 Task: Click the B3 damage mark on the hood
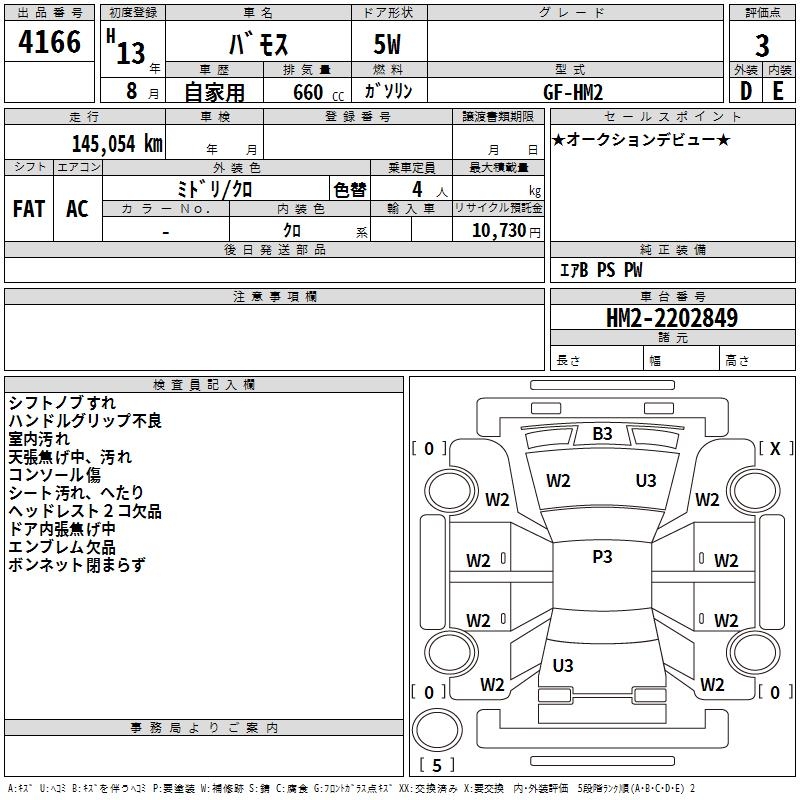602,434
